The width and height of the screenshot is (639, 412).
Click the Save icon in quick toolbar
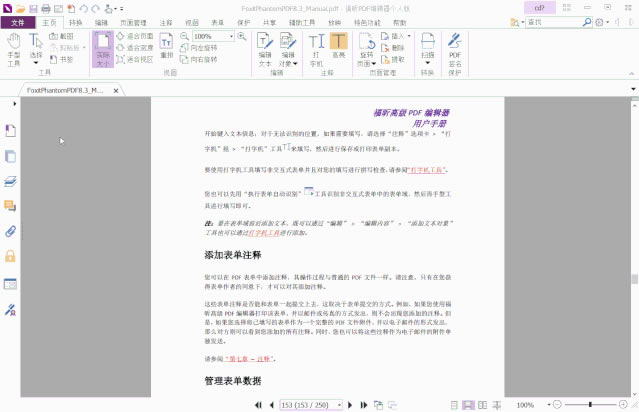click(x=33, y=8)
